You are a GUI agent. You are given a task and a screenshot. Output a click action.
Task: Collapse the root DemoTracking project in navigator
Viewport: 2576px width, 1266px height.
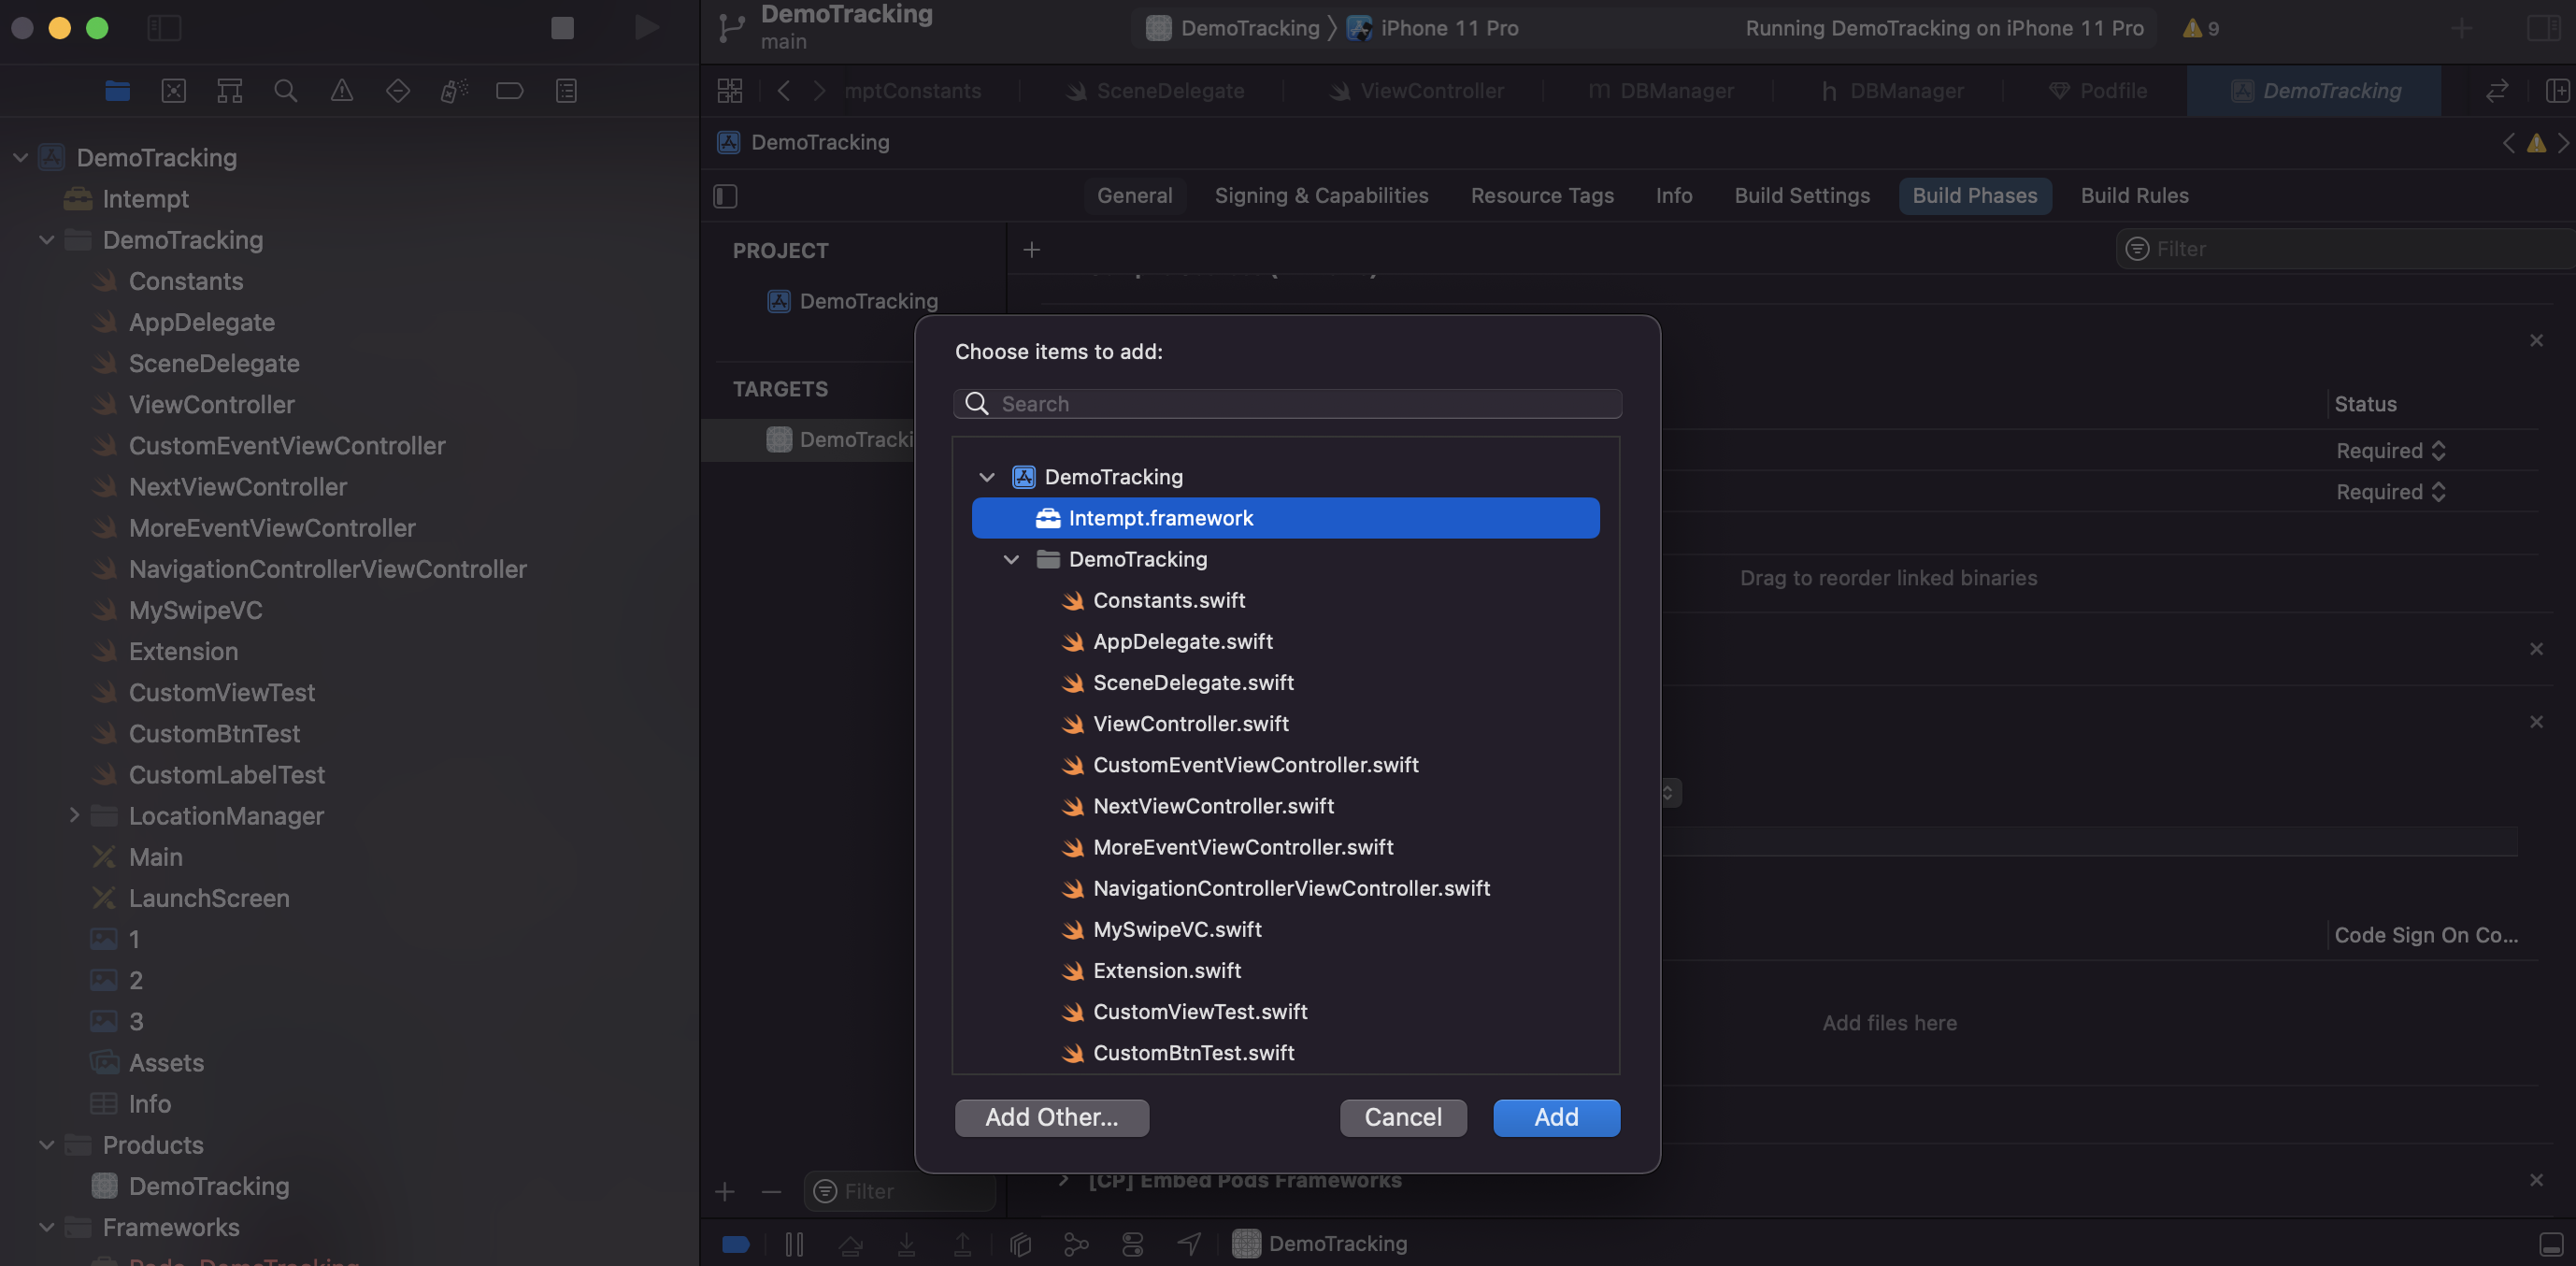coord(20,158)
